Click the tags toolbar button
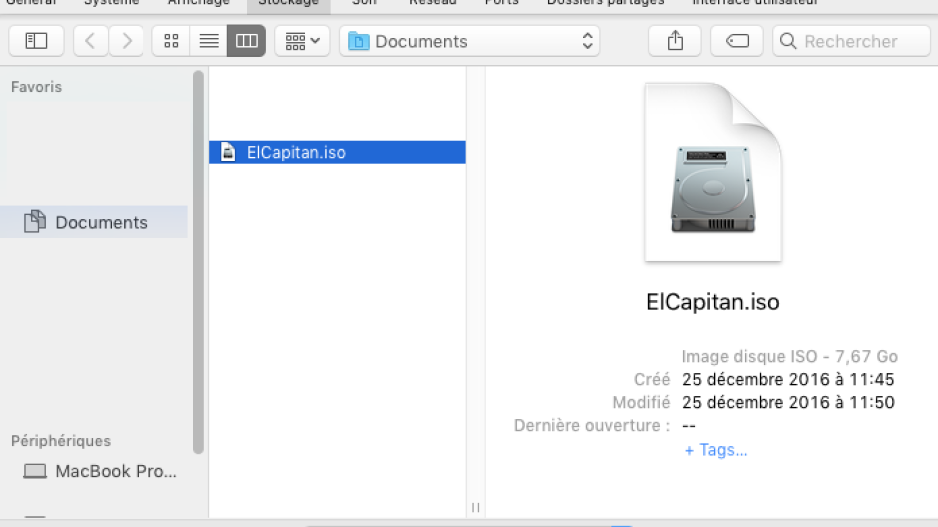This screenshot has height=527, width=938. [737, 41]
